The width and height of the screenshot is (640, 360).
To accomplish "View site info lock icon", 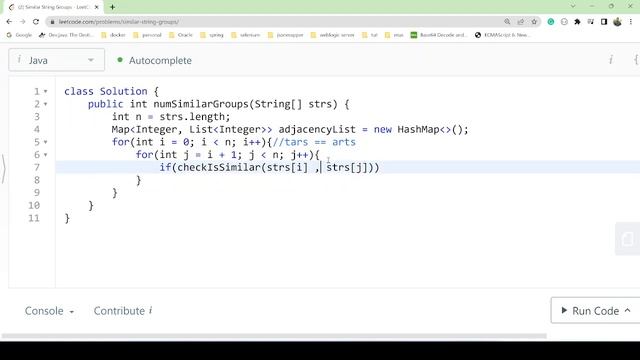I will 52,22.
